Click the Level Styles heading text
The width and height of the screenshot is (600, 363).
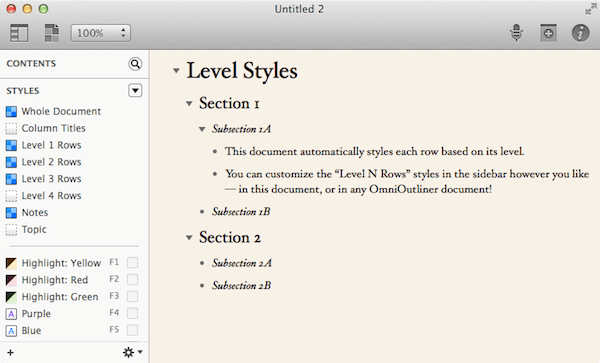coord(242,71)
